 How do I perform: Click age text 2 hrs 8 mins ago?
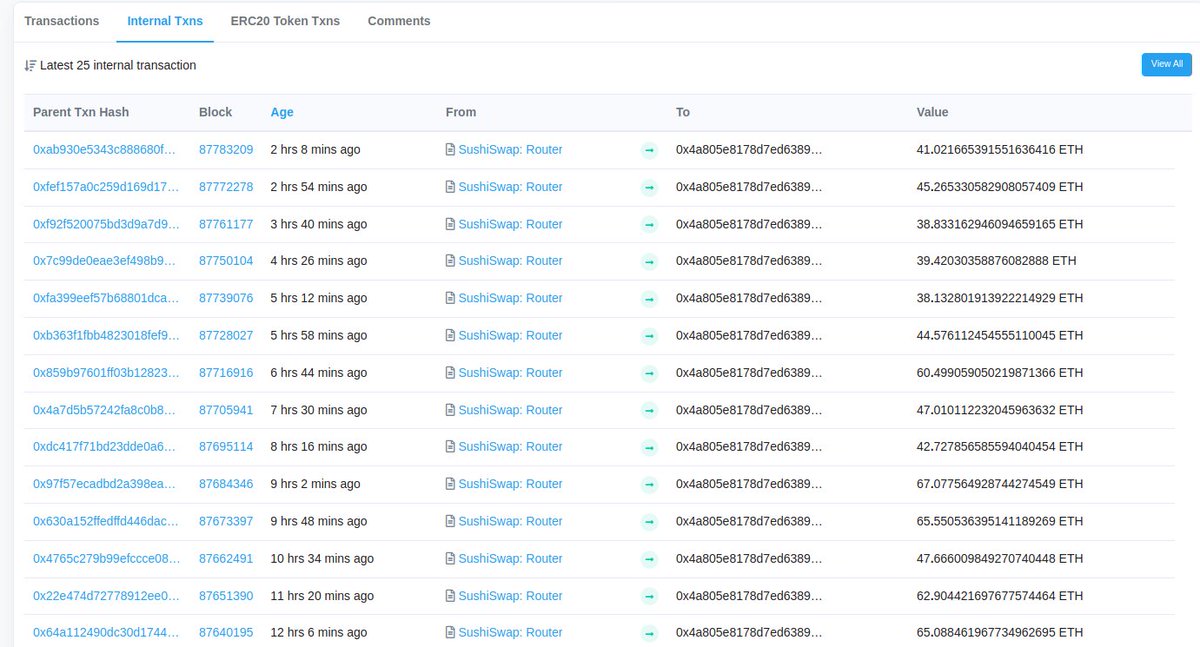(315, 150)
